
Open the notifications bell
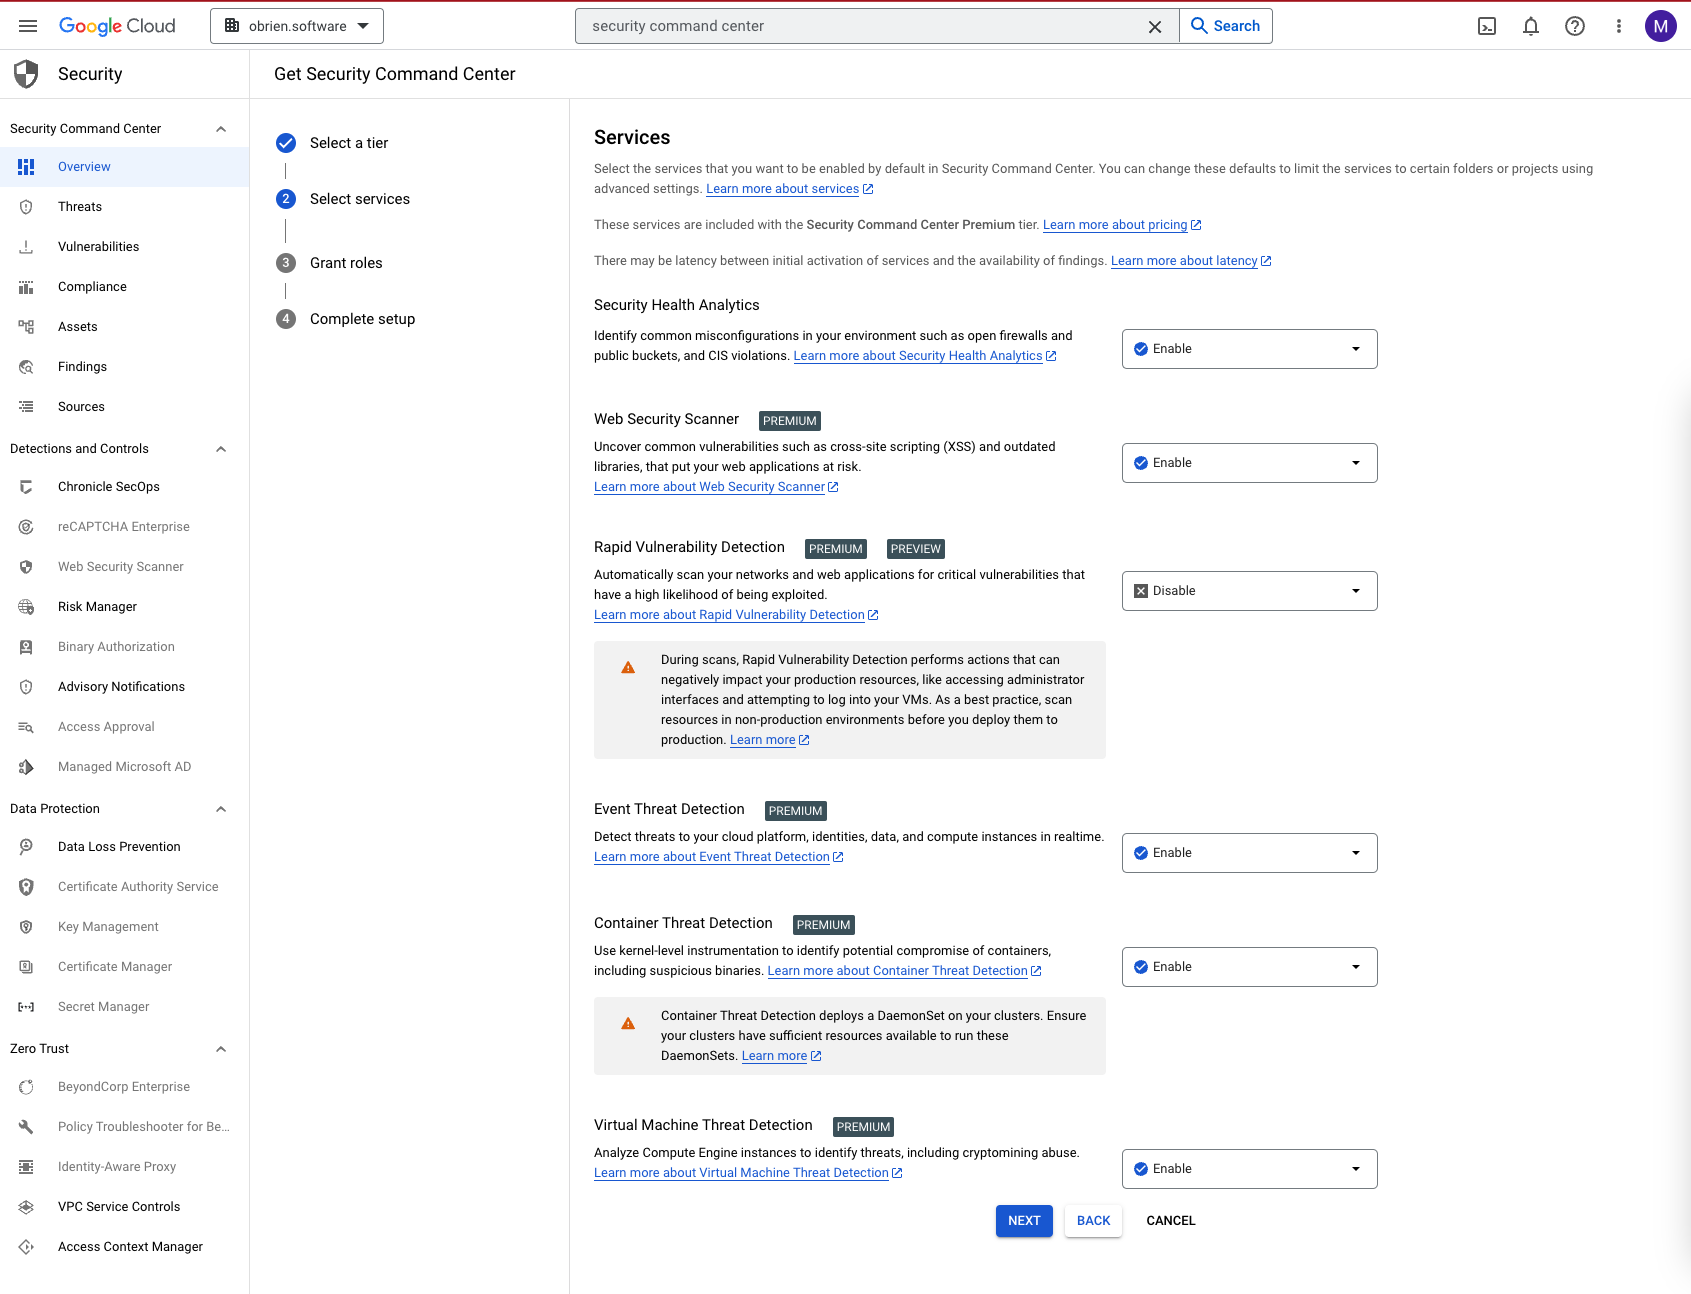[x=1531, y=26]
